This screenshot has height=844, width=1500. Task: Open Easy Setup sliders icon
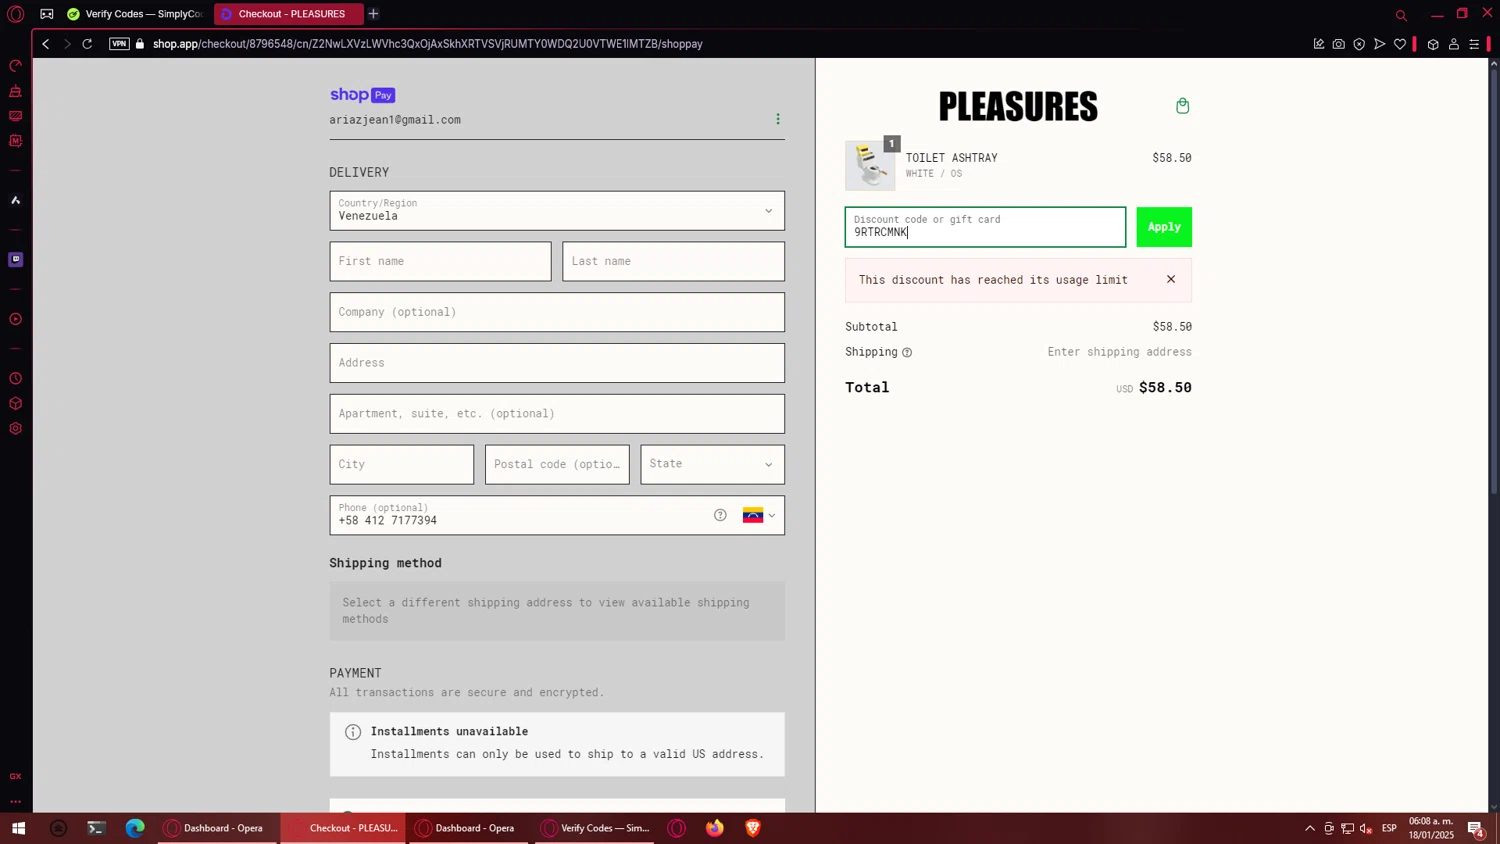(x=1474, y=44)
